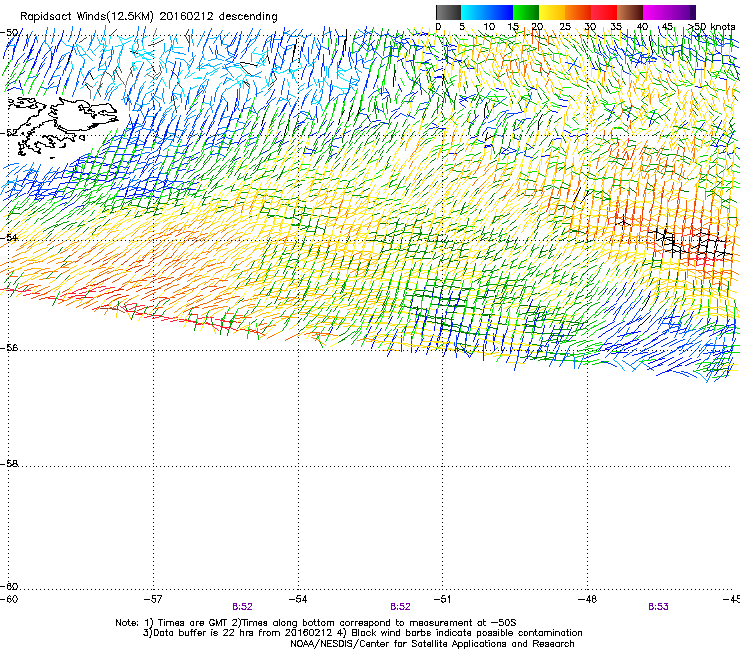This screenshot has width=740, height=650.
Task: Click the longitude label '-57'
Action: point(153,599)
